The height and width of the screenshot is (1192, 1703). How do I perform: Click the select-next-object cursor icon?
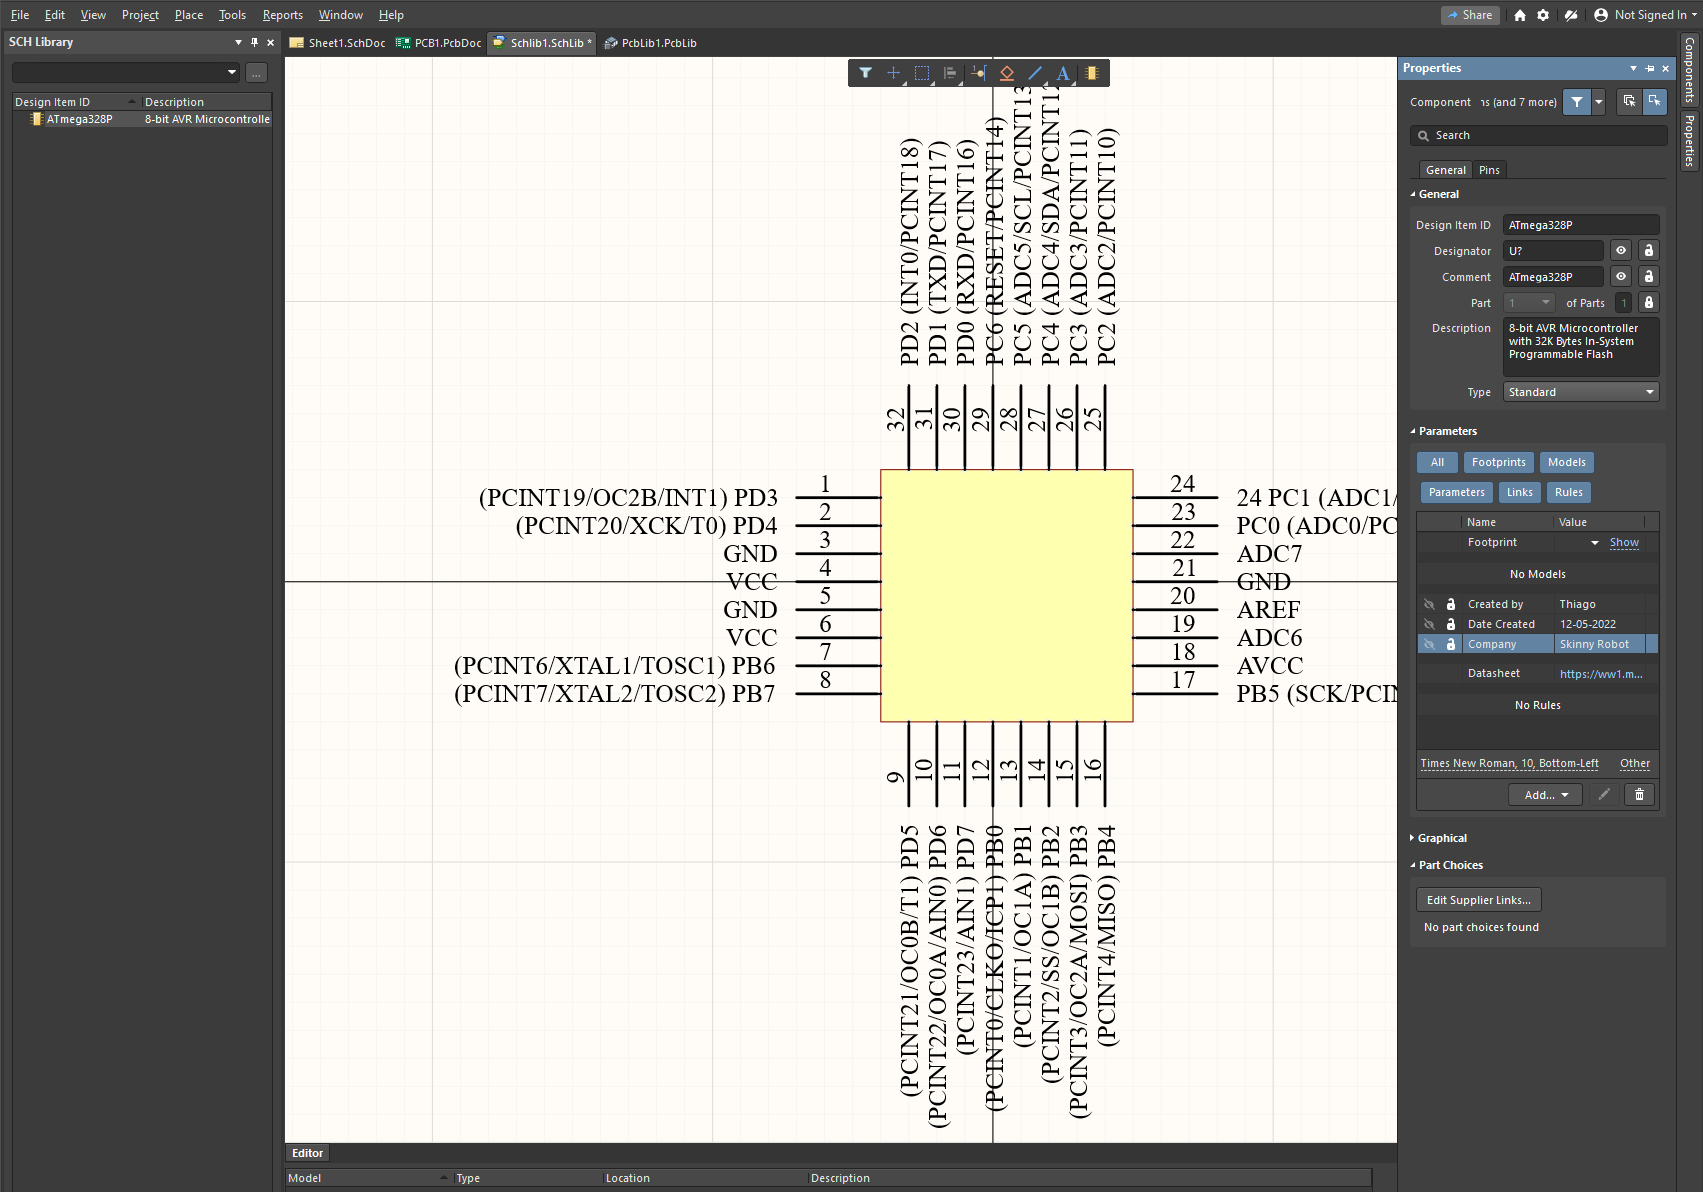(1629, 102)
